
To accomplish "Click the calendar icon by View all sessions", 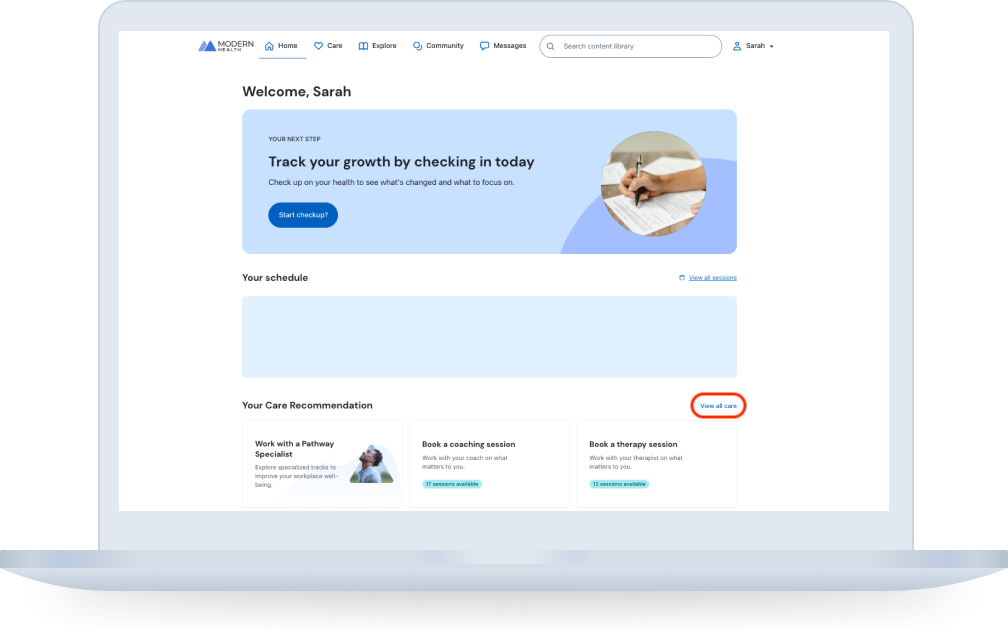I will (682, 278).
